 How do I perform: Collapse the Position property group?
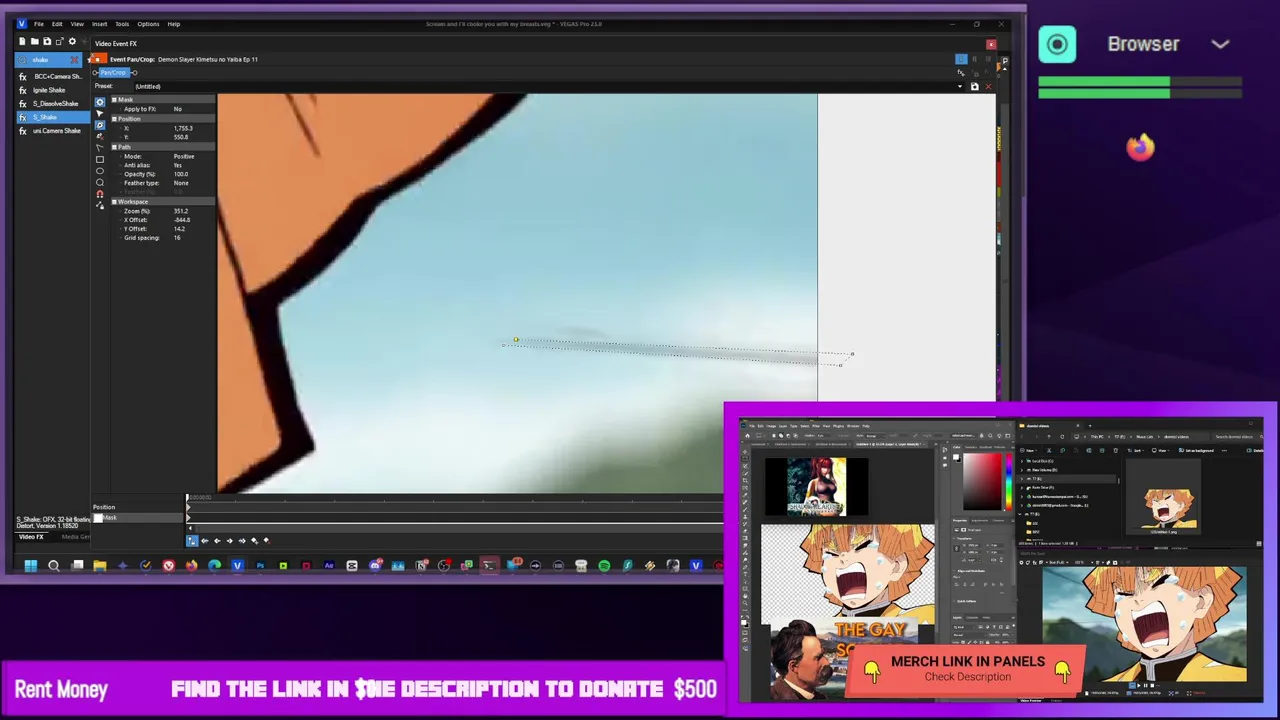(x=114, y=119)
